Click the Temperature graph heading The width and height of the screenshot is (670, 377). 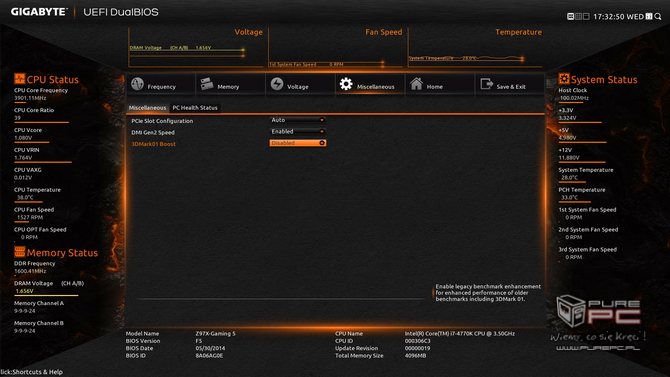point(518,32)
